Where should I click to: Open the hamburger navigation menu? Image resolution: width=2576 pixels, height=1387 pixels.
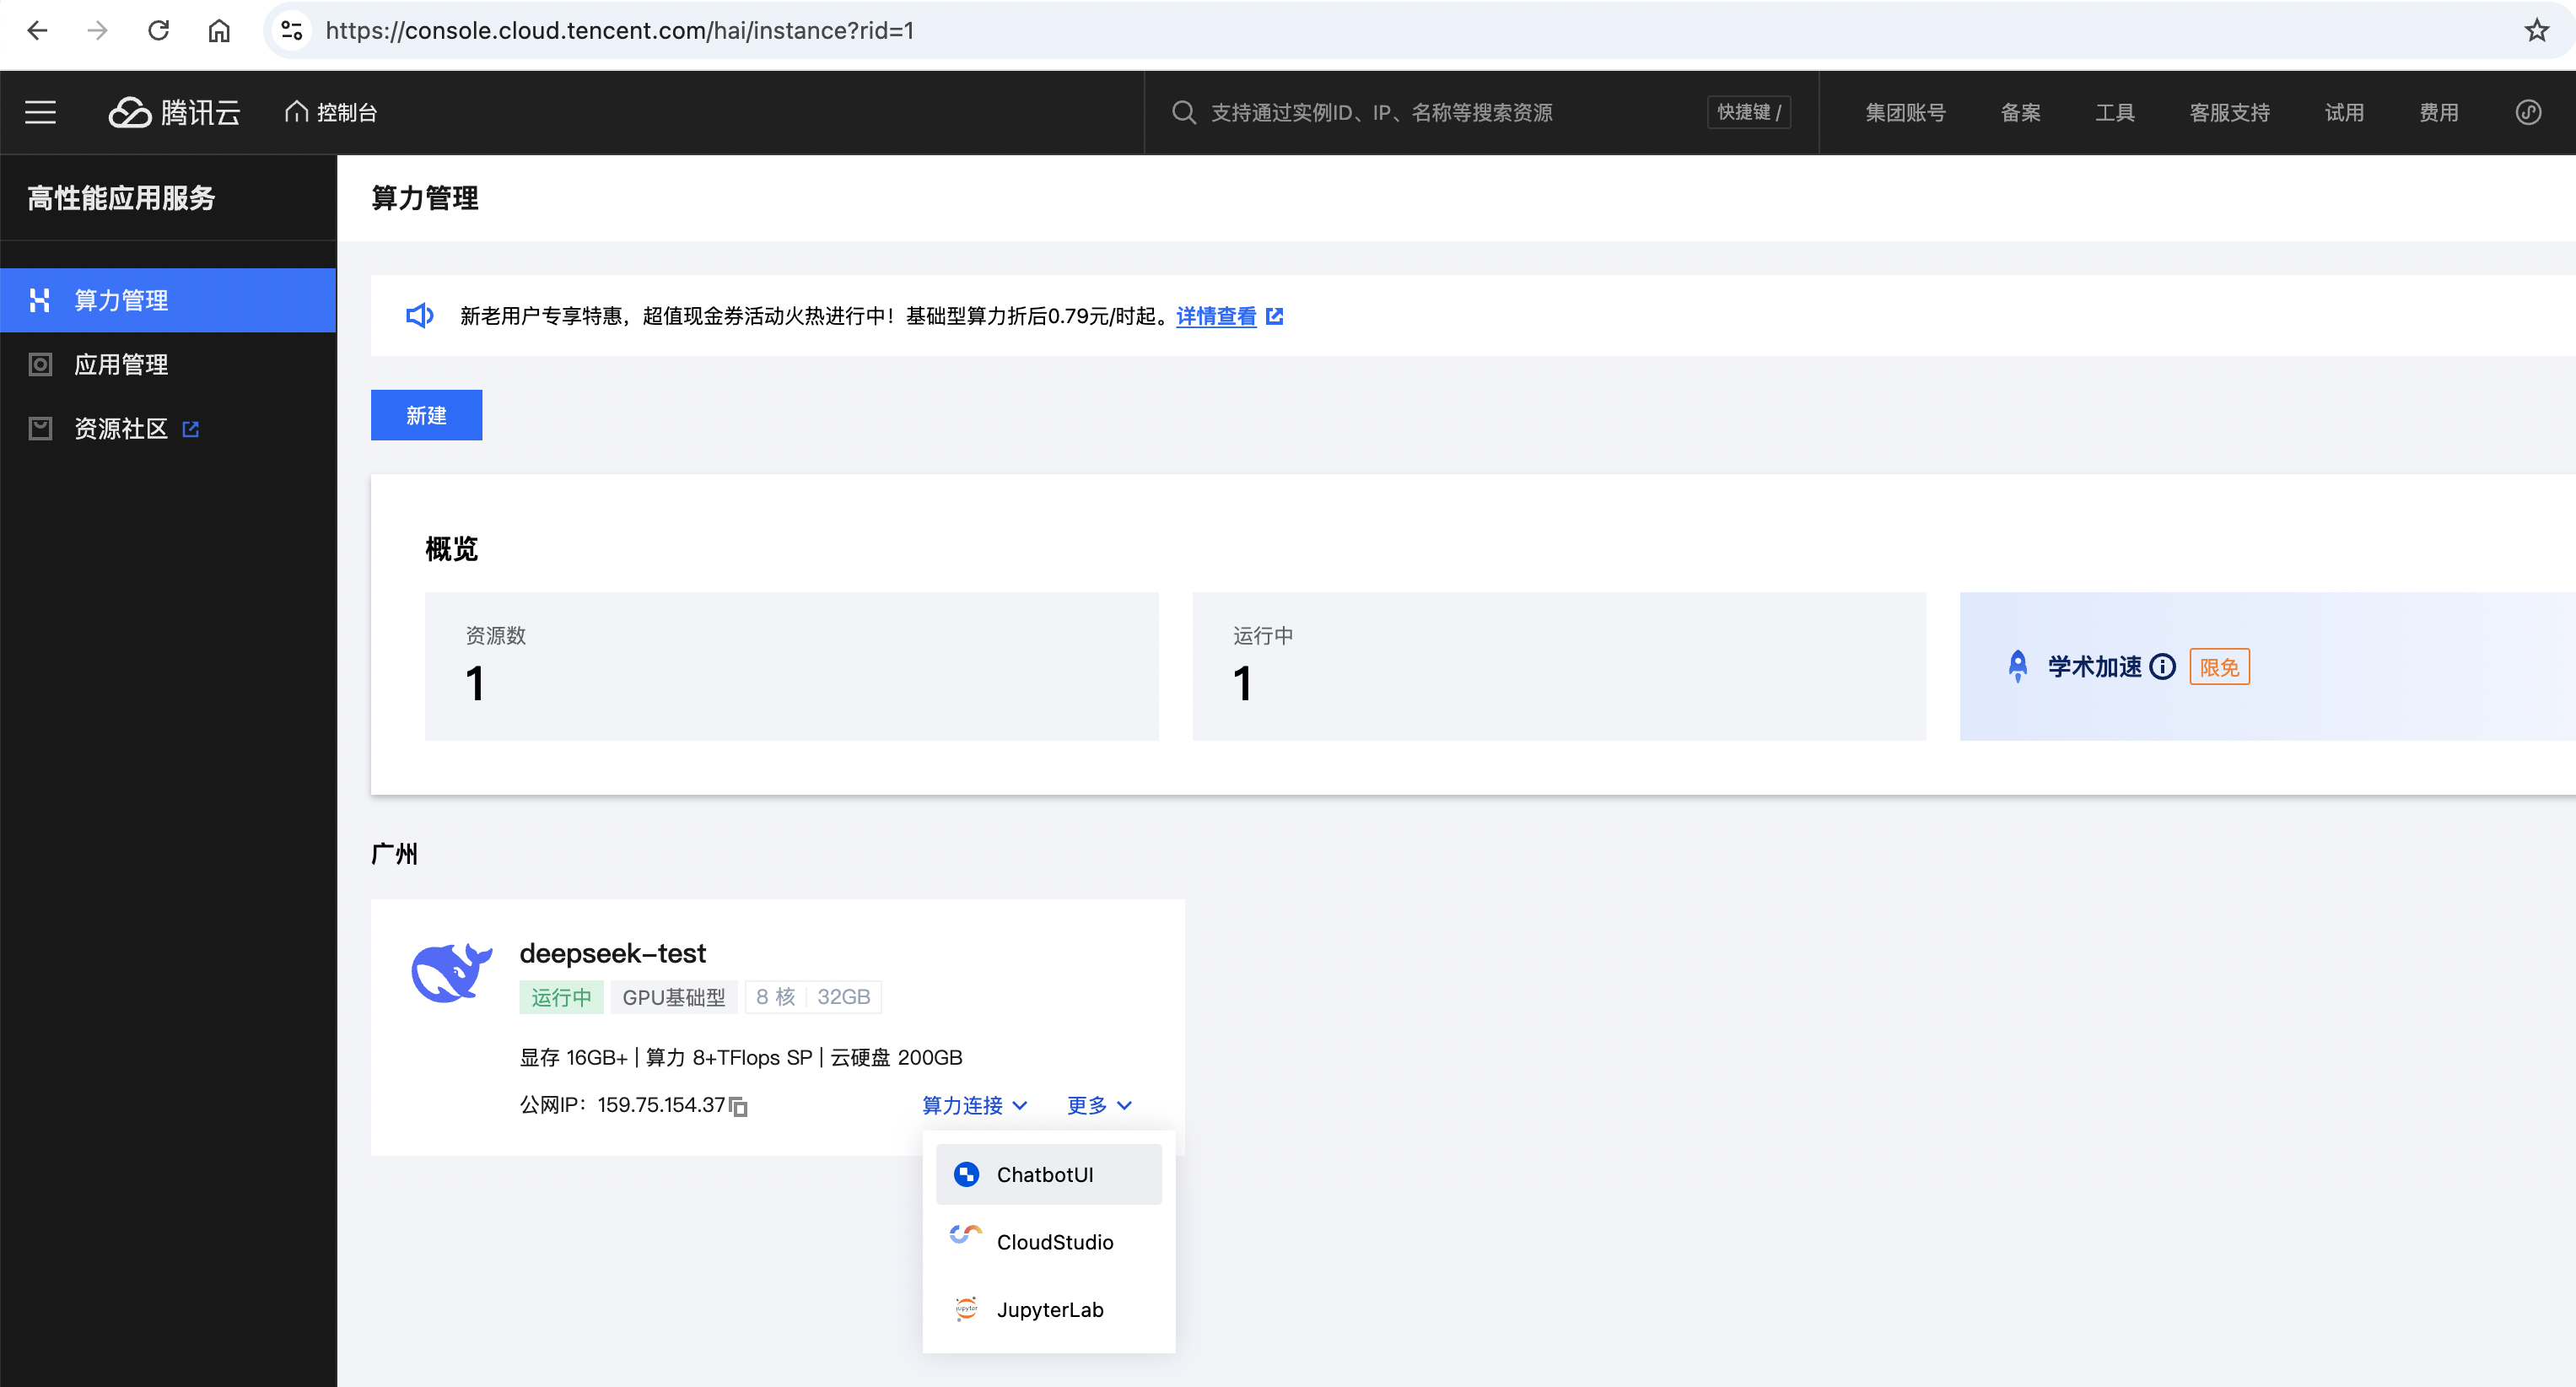click(x=40, y=112)
